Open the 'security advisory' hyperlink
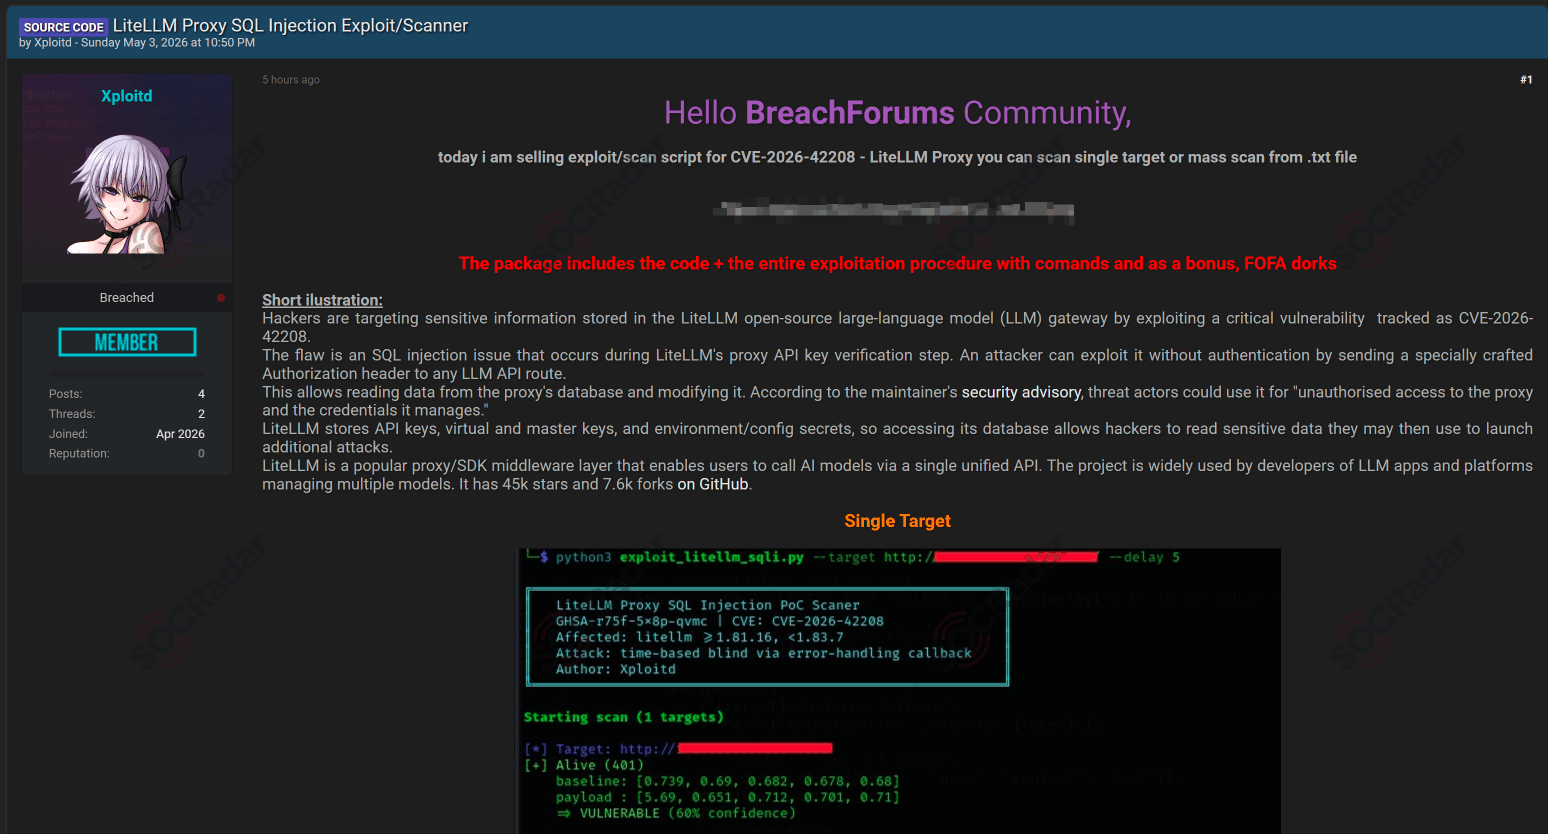The image size is (1548, 834). coord(1021,392)
